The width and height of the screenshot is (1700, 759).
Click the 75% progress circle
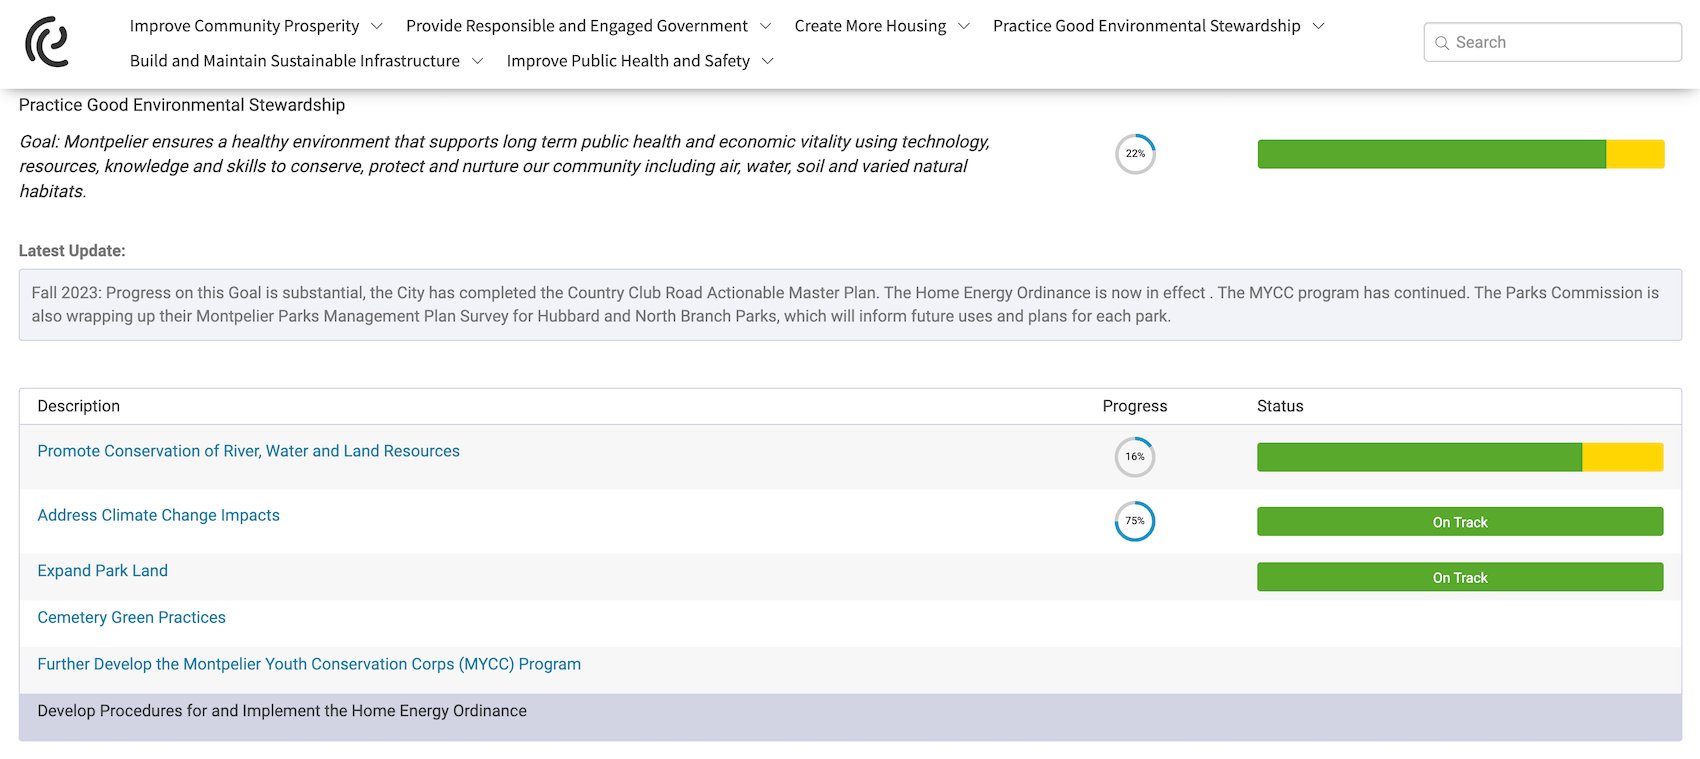coord(1135,521)
